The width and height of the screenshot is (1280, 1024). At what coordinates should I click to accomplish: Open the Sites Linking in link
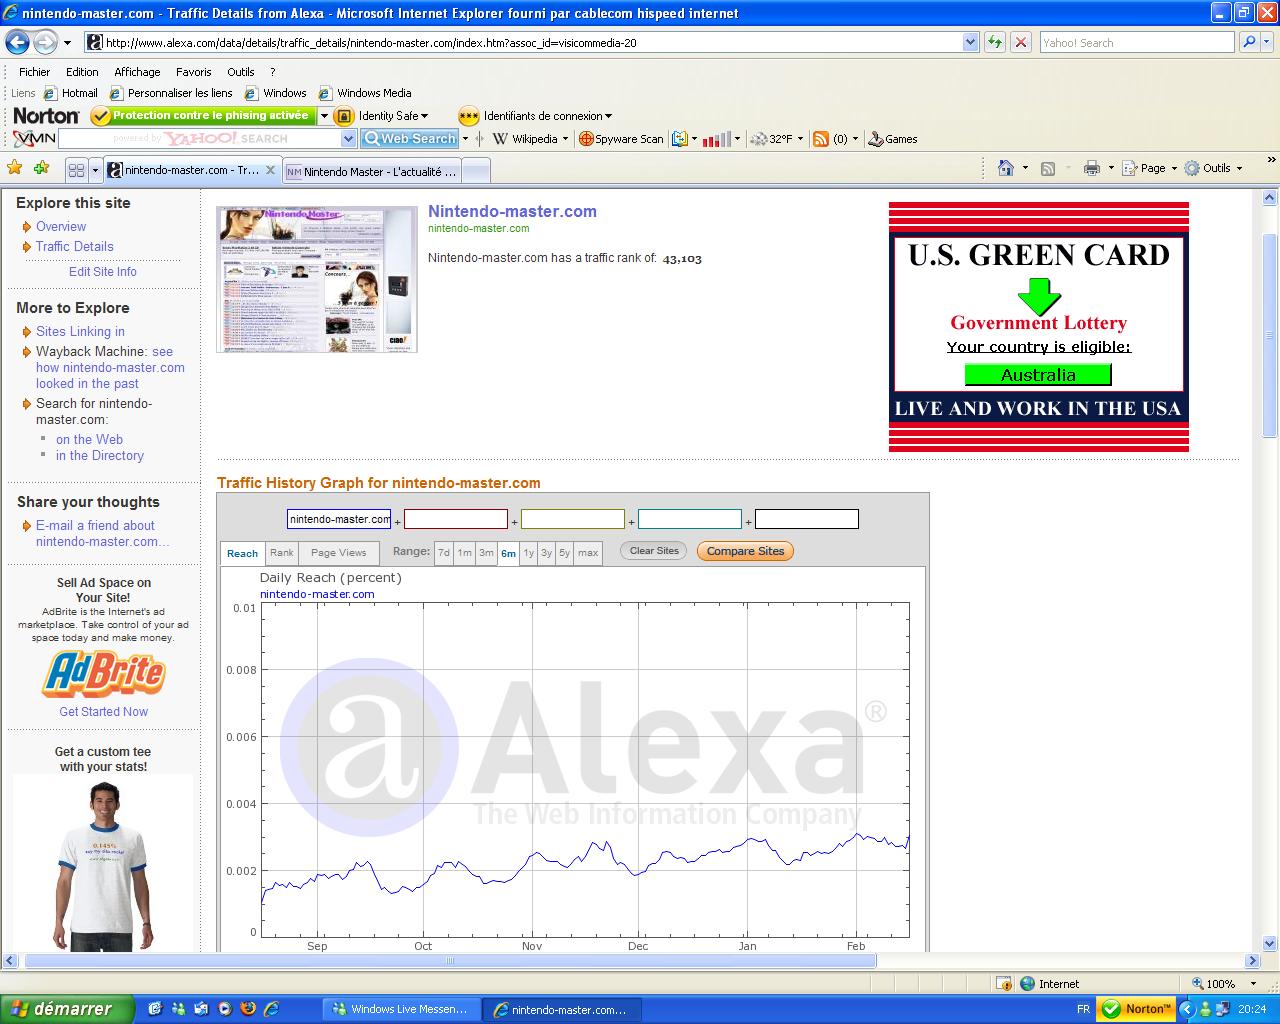(x=80, y=331)
